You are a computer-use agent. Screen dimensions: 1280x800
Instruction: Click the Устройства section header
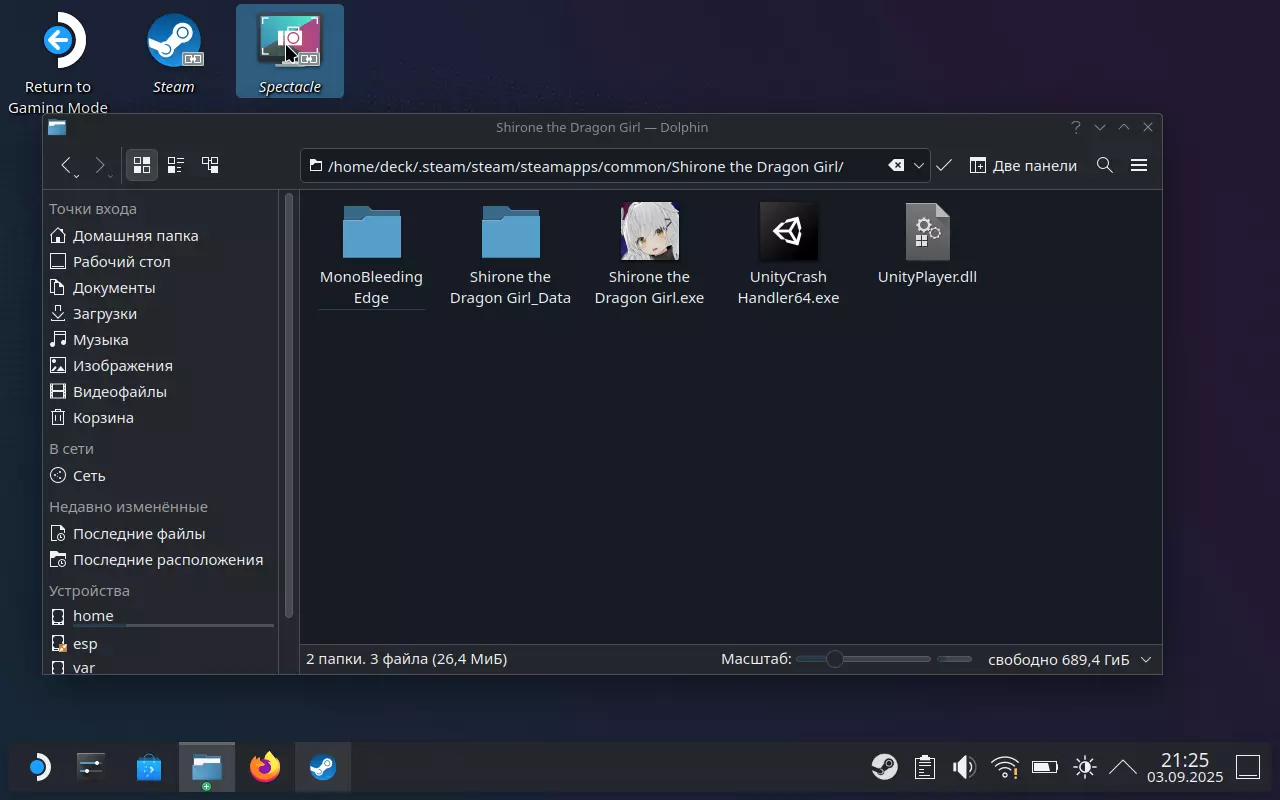(89, 591)
